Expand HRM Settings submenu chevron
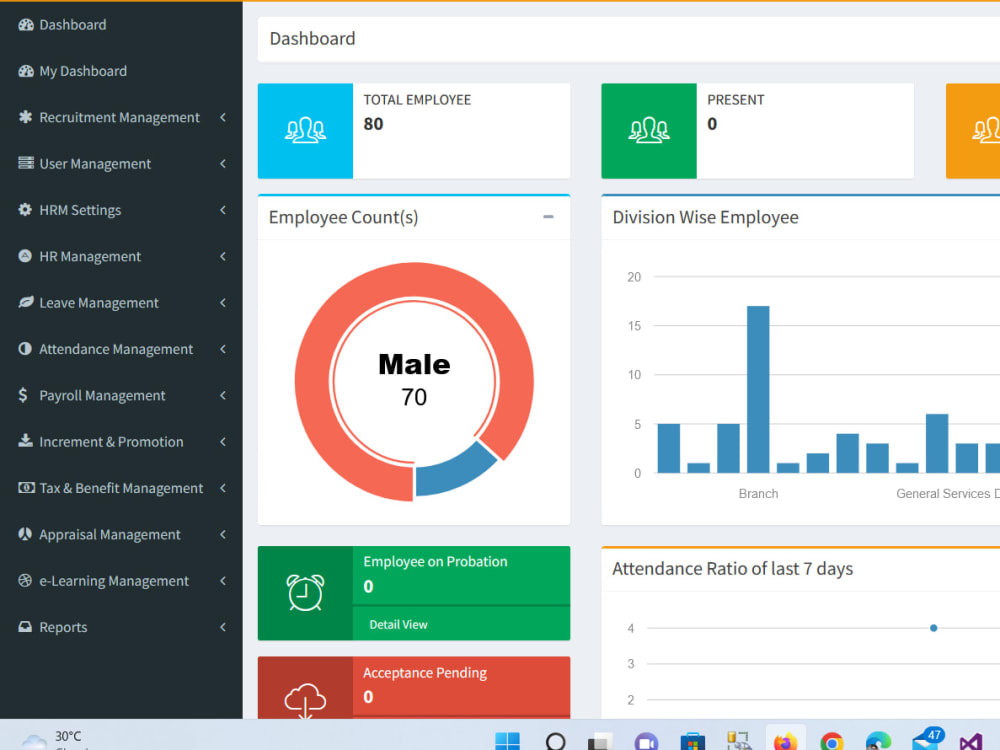 (223, 210)
